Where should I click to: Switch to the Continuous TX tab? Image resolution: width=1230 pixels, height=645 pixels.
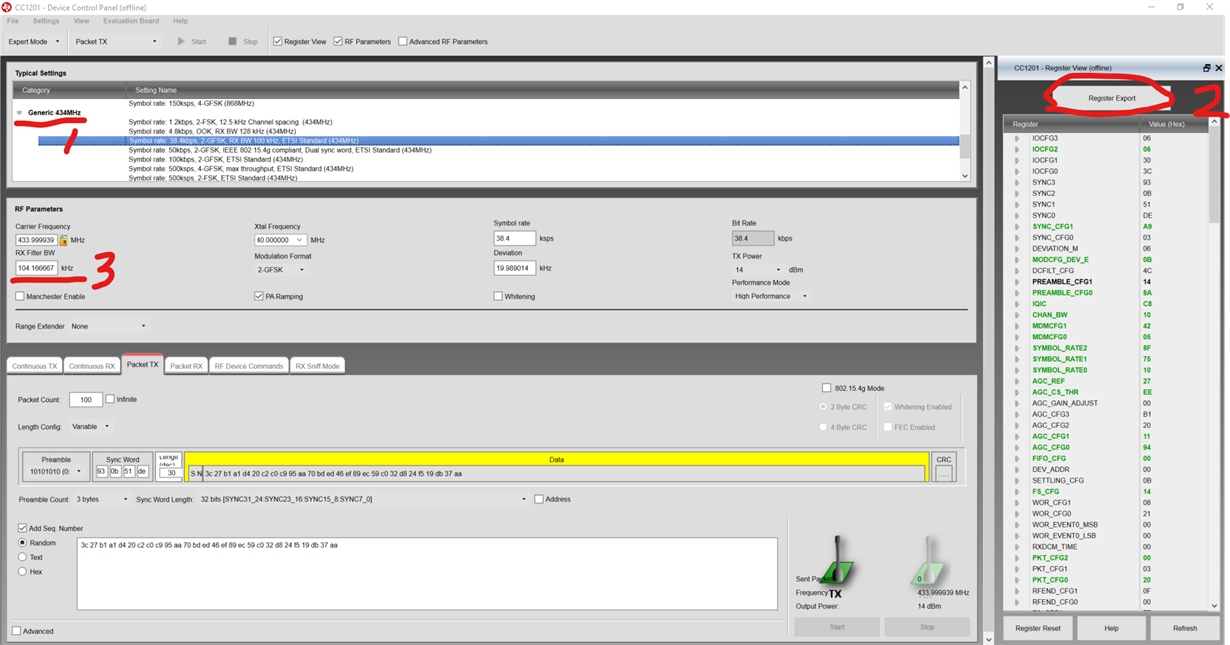[35, 366]
